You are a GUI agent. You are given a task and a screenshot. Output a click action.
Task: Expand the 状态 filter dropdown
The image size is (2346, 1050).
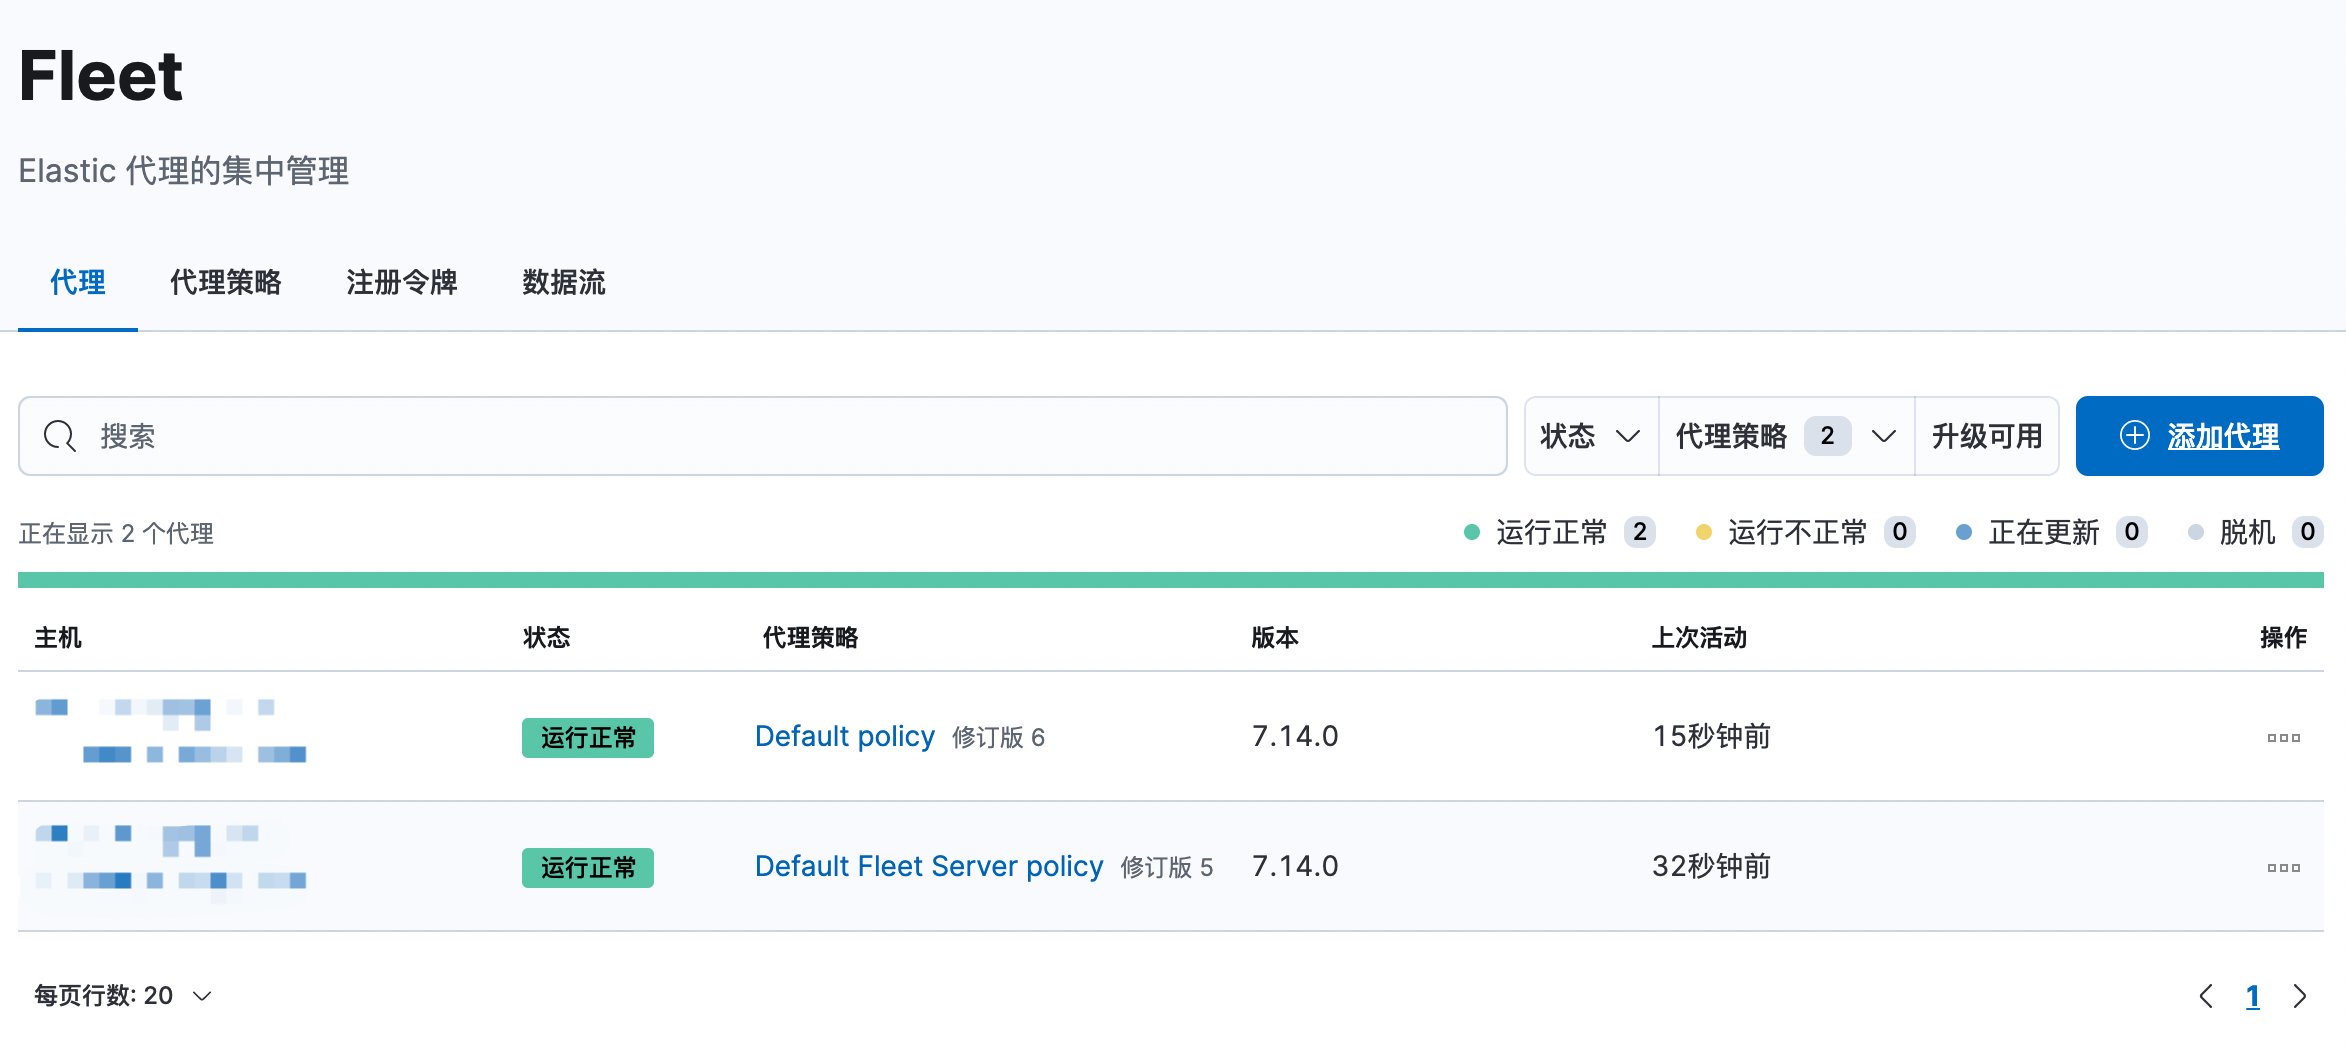(1590, 436)
